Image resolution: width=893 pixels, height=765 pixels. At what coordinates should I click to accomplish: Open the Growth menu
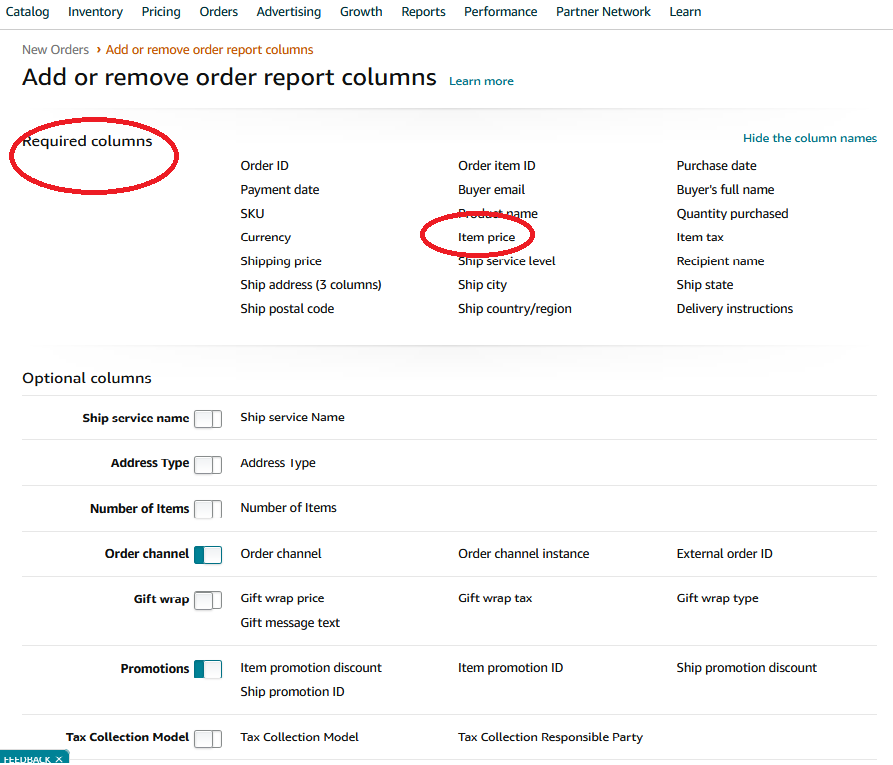(x=360, y=12)
